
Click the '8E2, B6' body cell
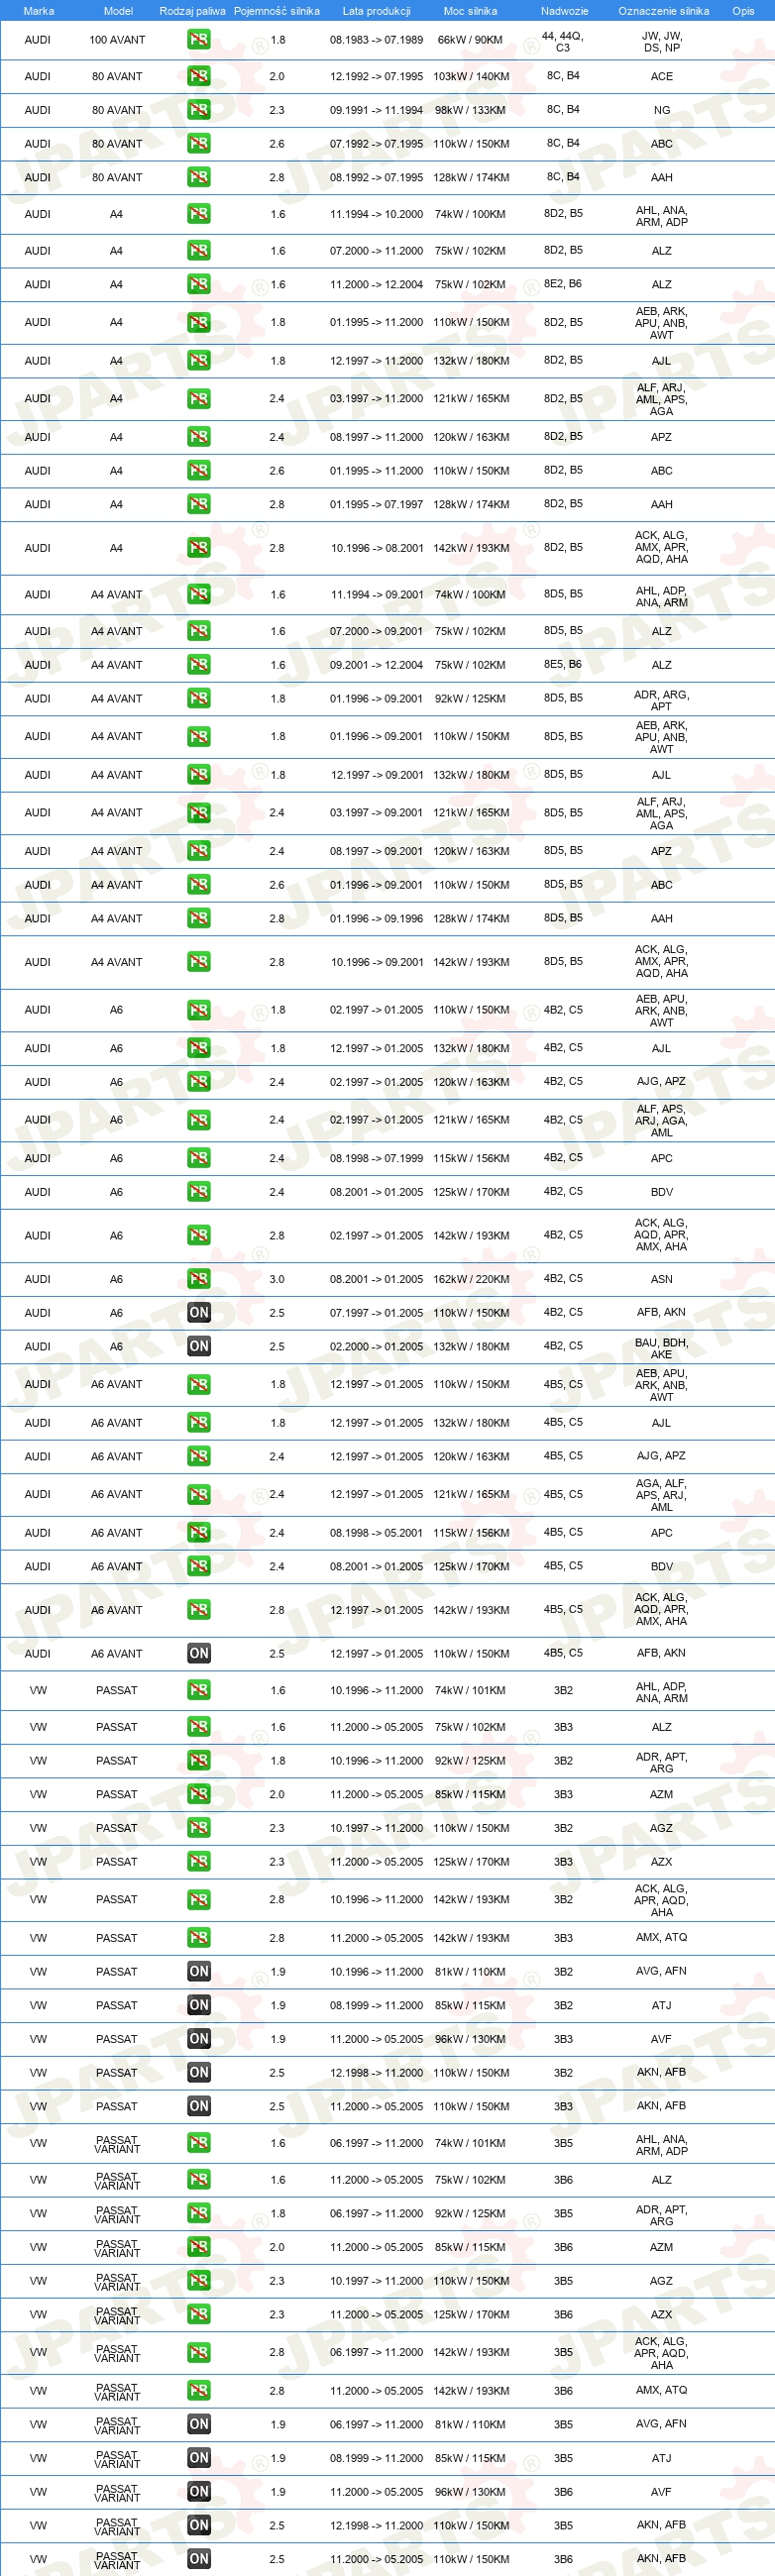(563, 284)
